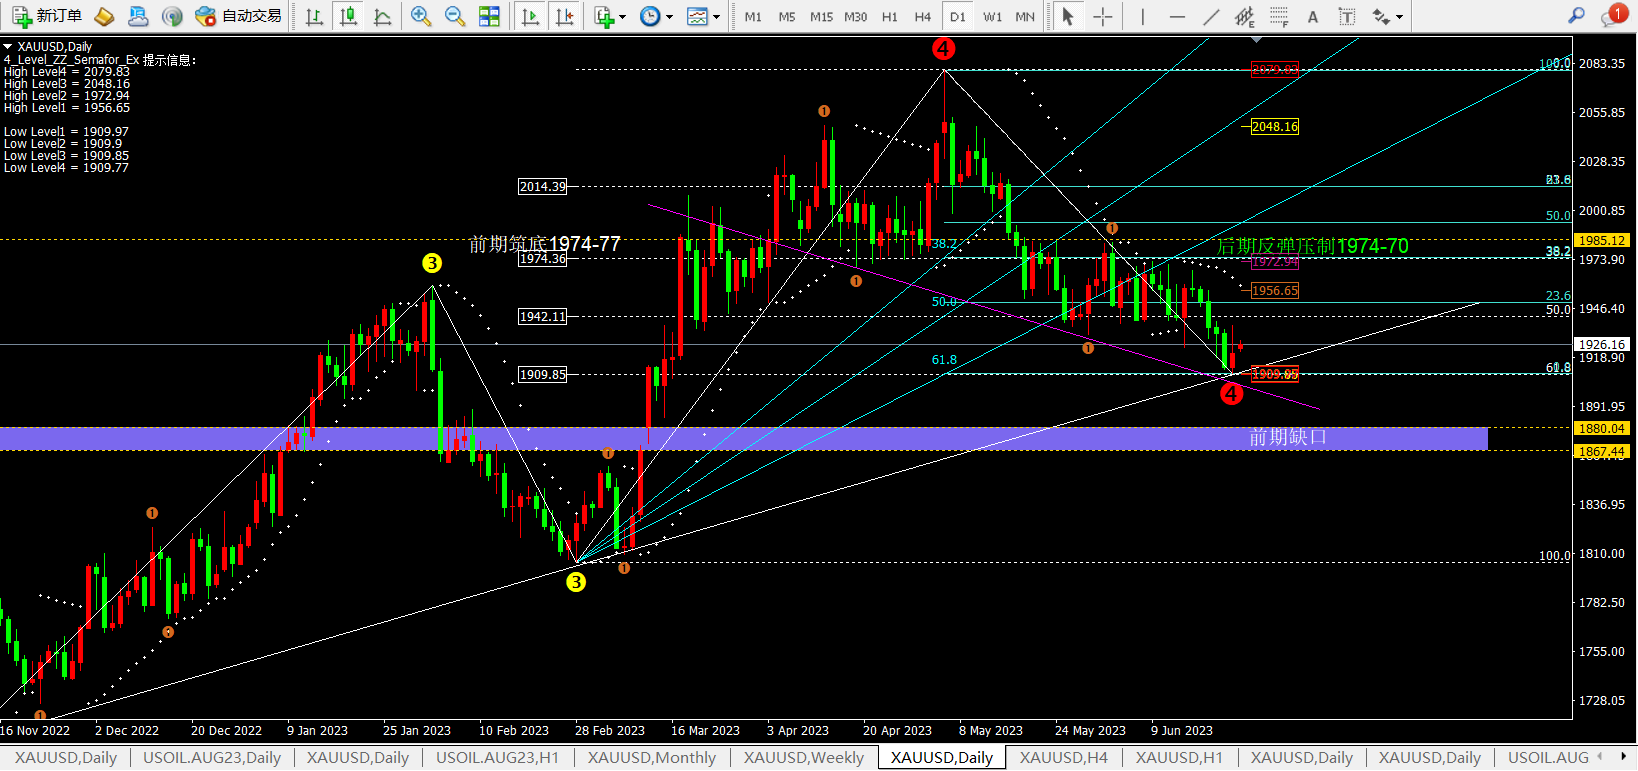Switch chart to bar chart mode
This screenshot has height=771, width=1638.
tap(314, 16)
